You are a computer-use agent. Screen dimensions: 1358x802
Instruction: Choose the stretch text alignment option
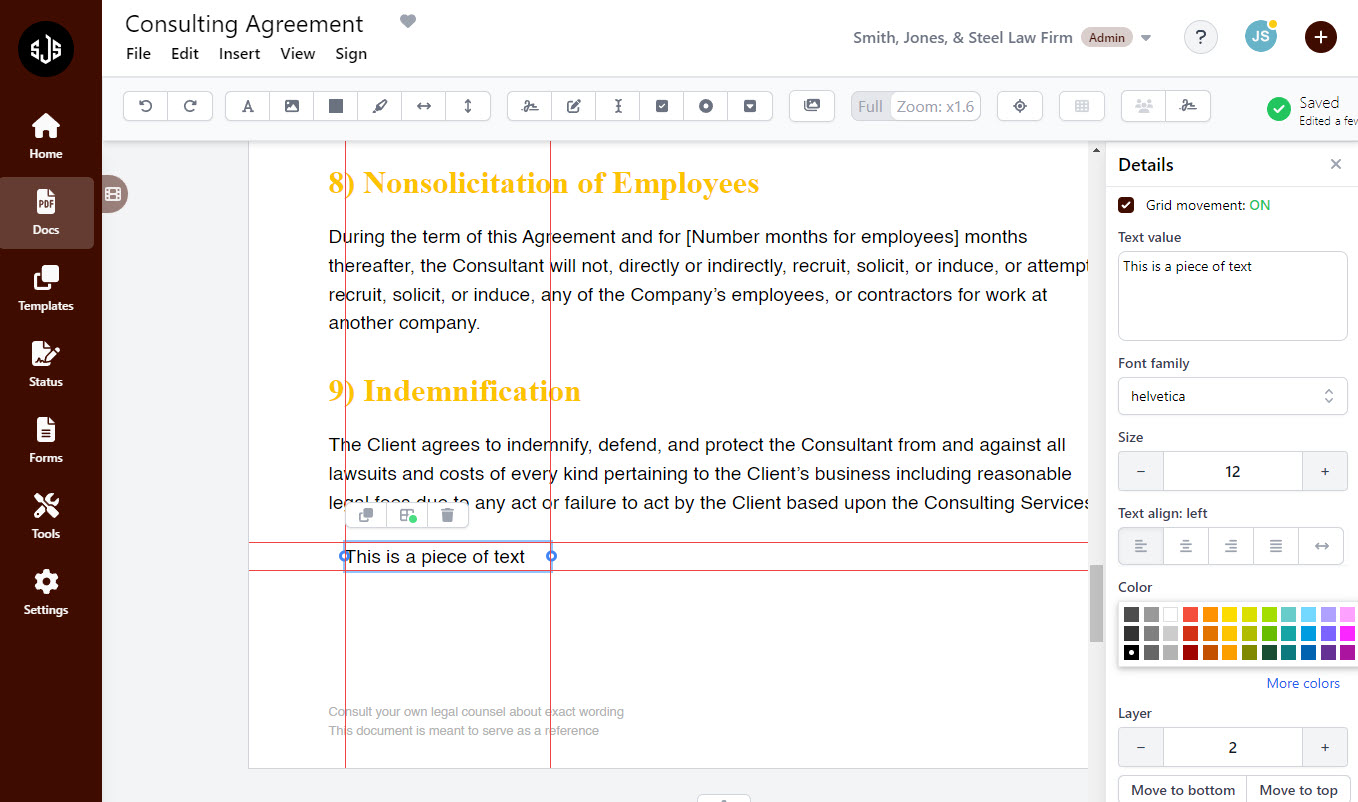click(x=1321, y=546)
